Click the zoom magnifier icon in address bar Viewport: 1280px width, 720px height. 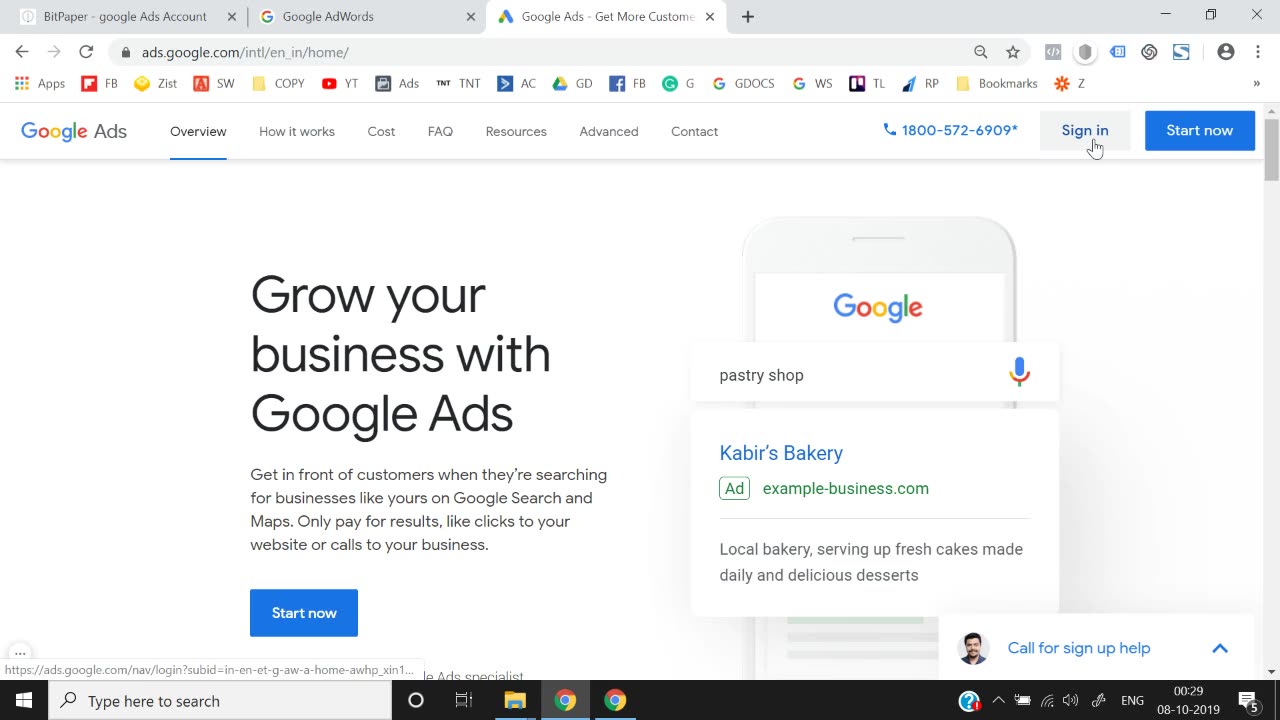981,52
